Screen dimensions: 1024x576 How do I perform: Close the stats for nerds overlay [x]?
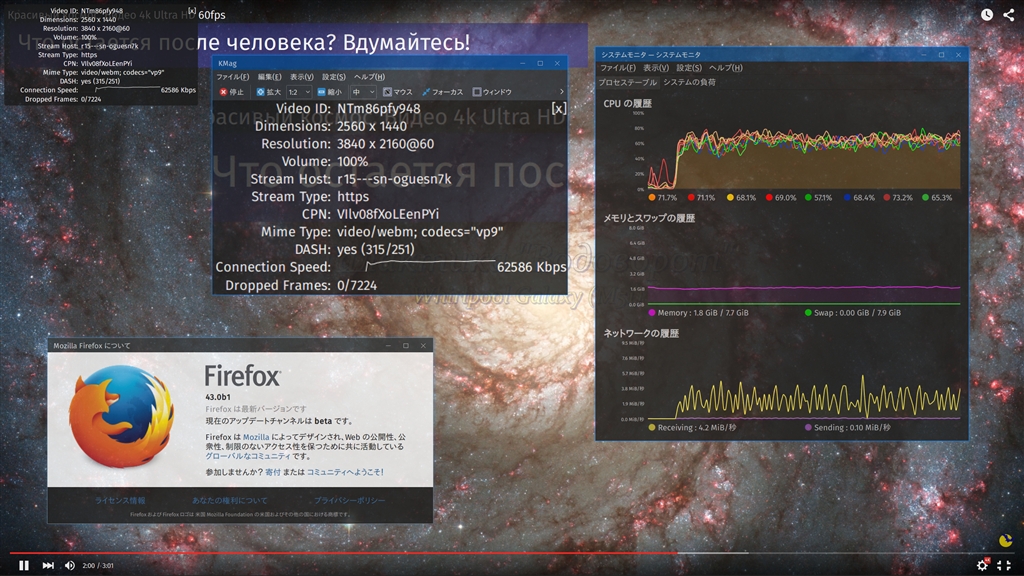(191, 11)
